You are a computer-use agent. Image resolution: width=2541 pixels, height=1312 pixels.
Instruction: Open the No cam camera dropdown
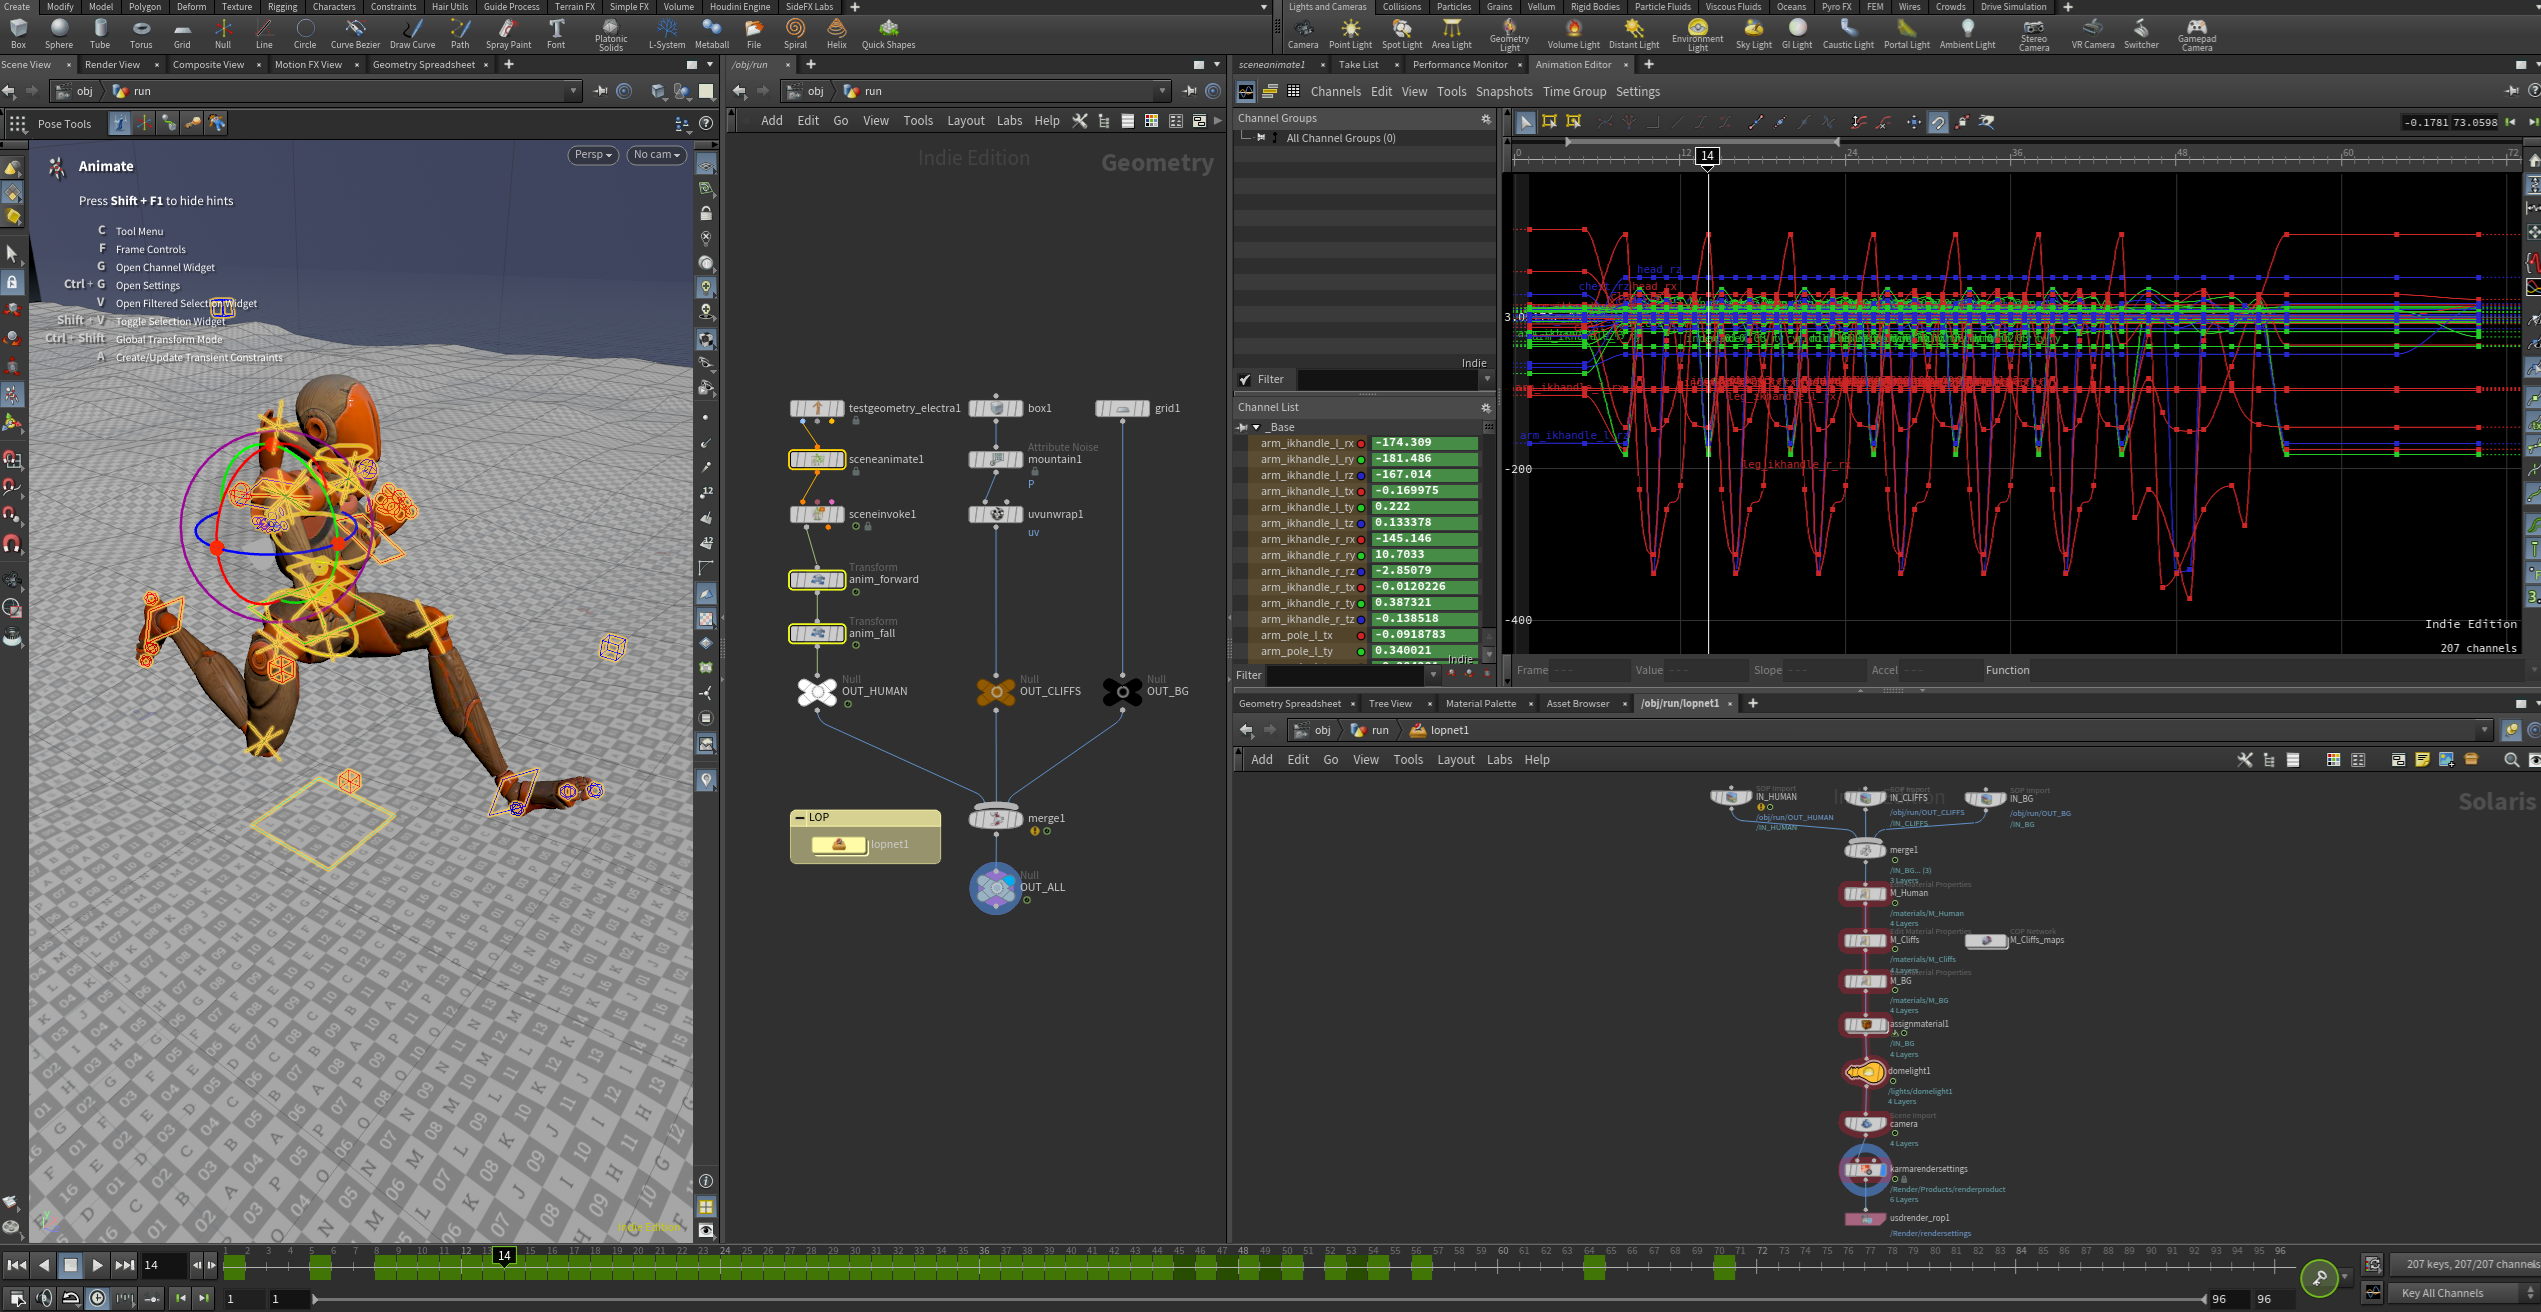click(x=656, y=155)
